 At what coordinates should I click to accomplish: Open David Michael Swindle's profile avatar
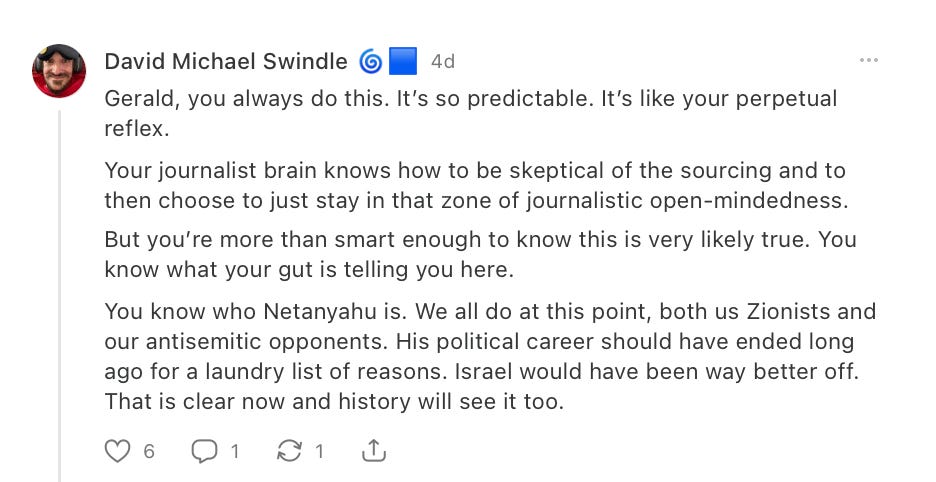click(58, 70)
